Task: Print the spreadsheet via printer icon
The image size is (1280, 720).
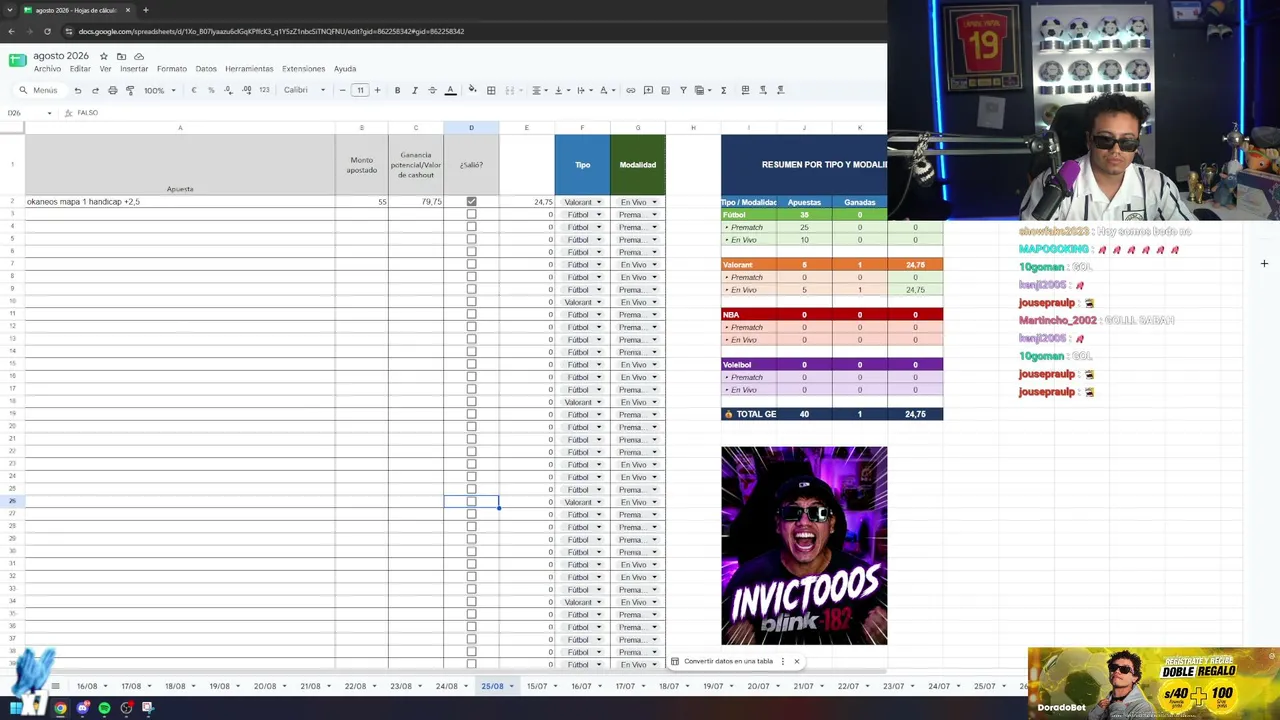Action: pyautogui.click(x=112, y=90)
